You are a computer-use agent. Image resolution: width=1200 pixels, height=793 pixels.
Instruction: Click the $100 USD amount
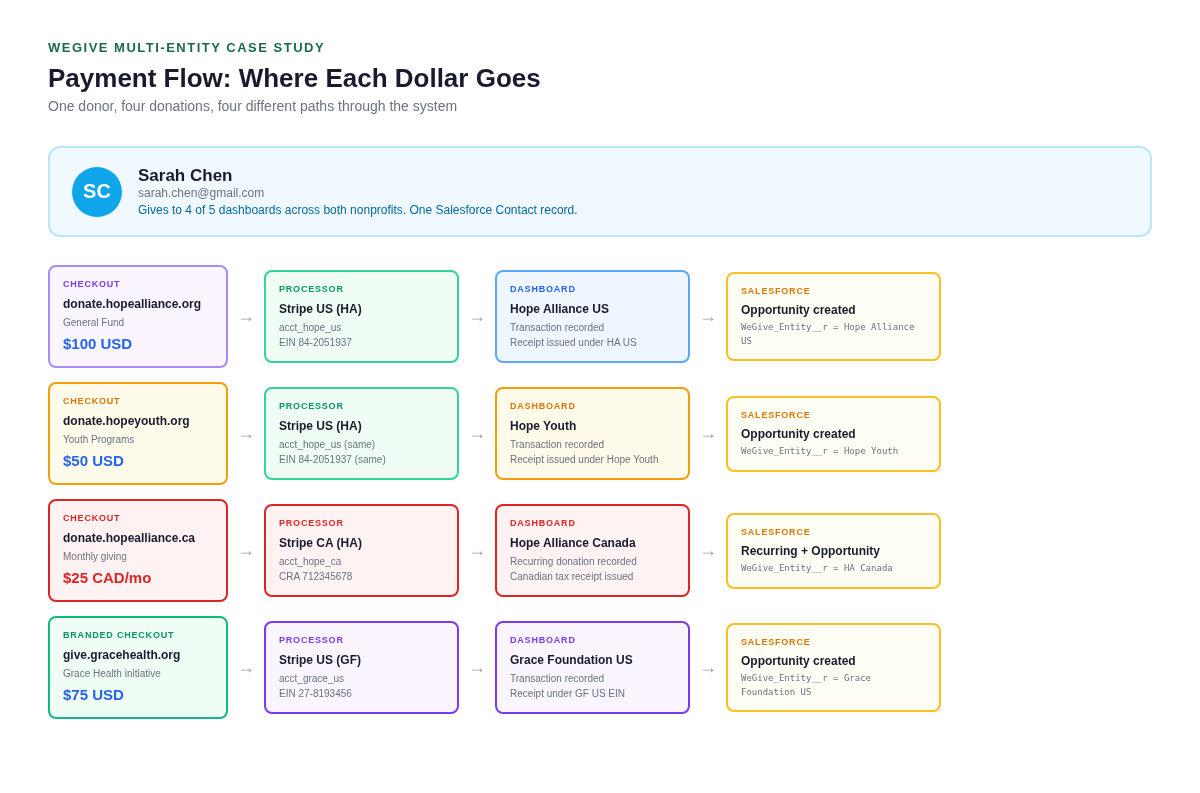[x=97, y=344]
